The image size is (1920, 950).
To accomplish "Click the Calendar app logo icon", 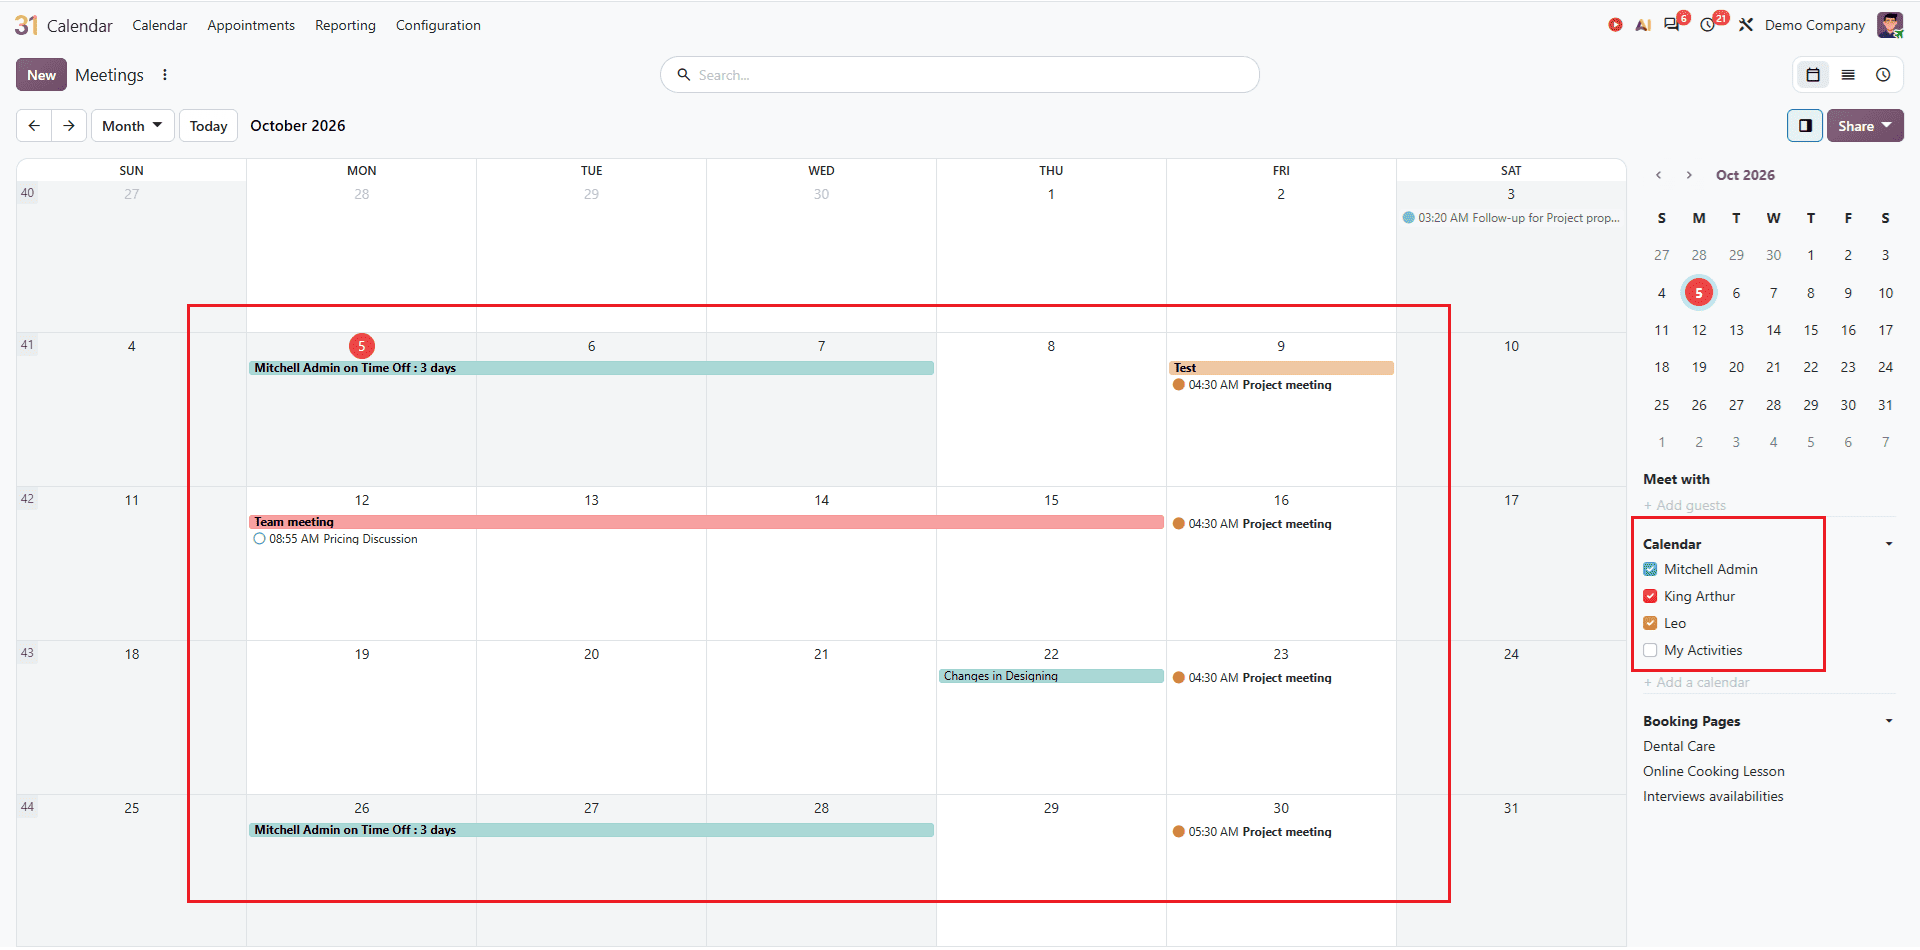I will [x=26, y=25].
